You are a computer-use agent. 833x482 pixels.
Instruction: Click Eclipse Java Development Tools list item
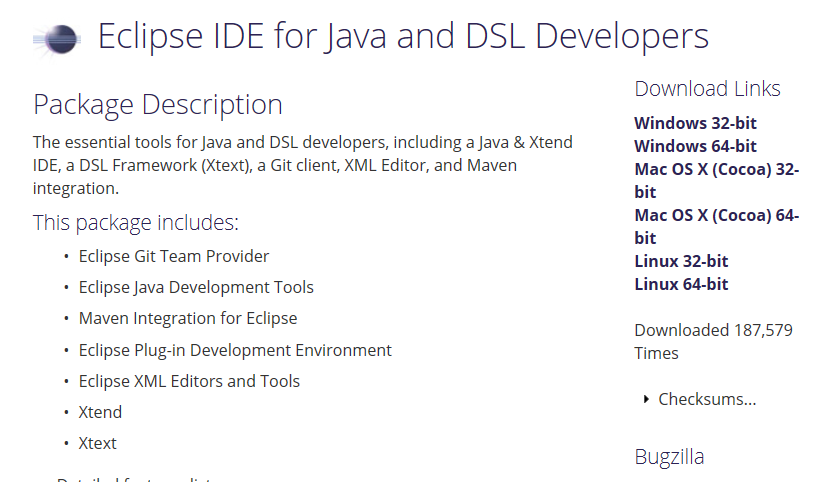coord(196,287)
